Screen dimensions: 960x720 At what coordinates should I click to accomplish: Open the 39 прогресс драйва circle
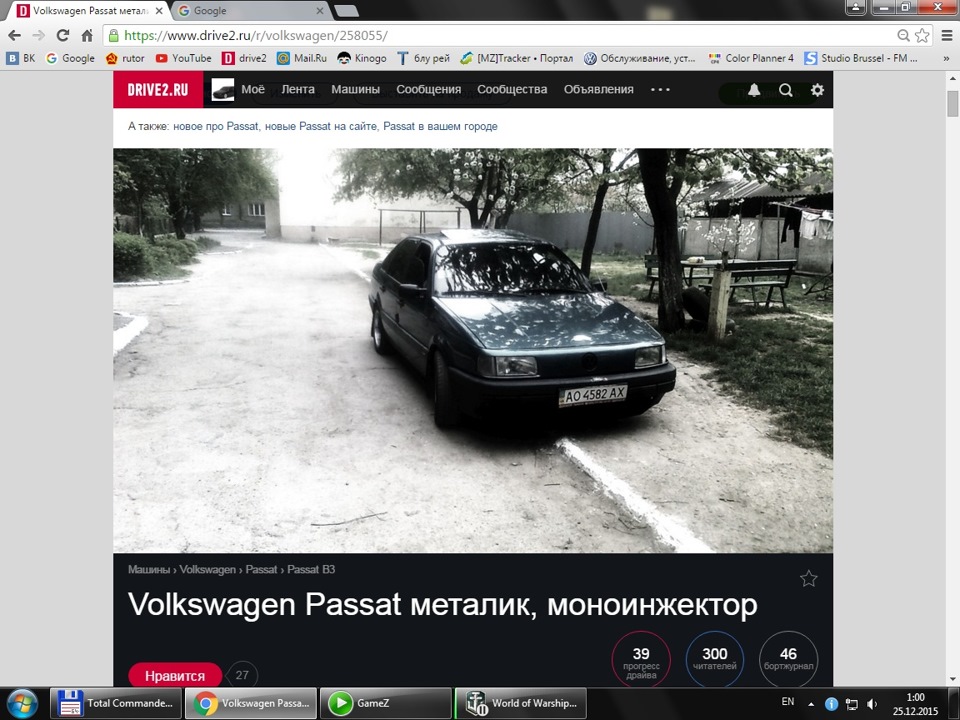tap(641, 660)
